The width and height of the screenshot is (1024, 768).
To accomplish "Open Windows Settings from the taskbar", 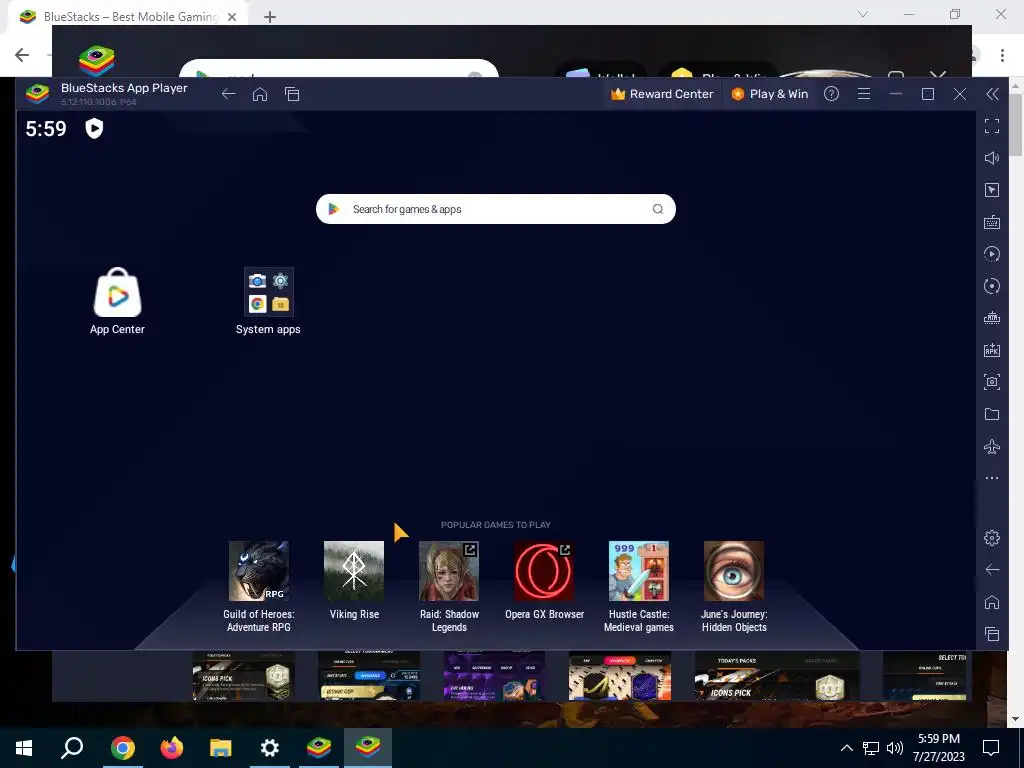I will pos(270,748).
